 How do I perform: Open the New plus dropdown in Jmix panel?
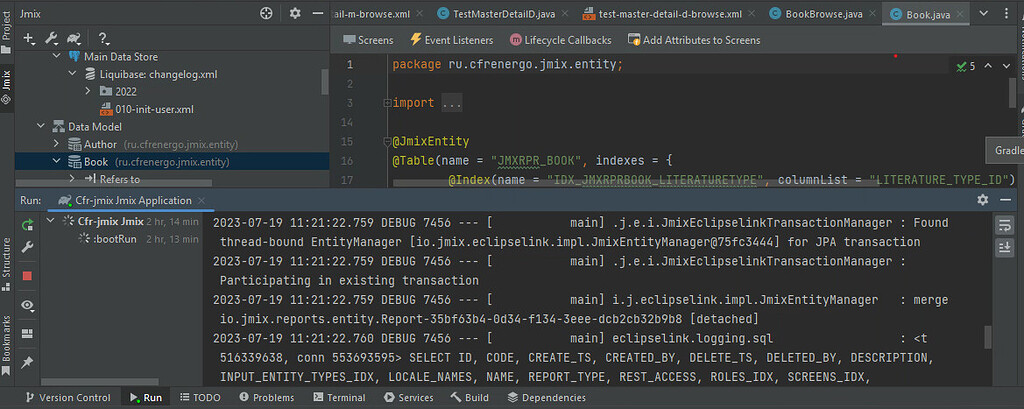(x=30, y=39)
